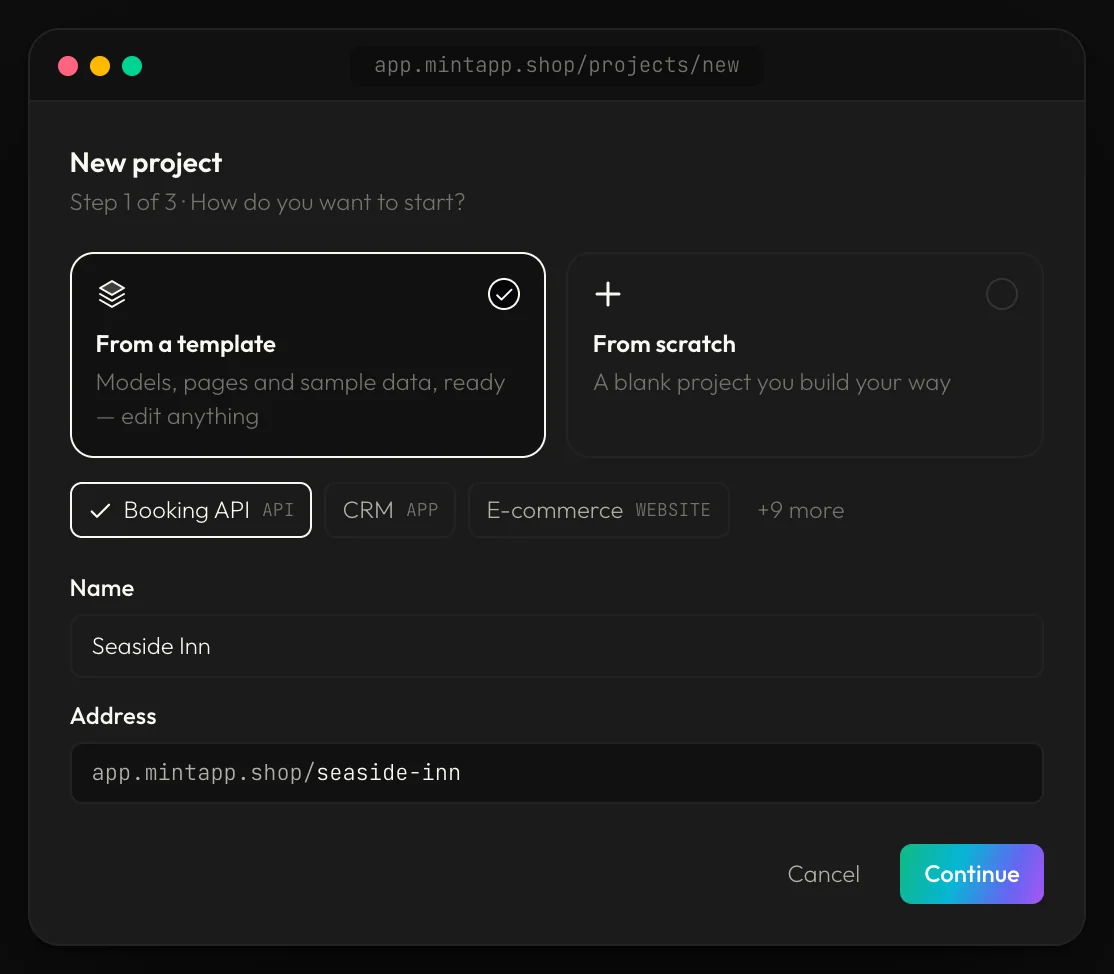Image resolution: width=1114 pixels, height=974 pixels.
Task: Click the 'Models, pages and sample data' description
Action: (300, 399)
